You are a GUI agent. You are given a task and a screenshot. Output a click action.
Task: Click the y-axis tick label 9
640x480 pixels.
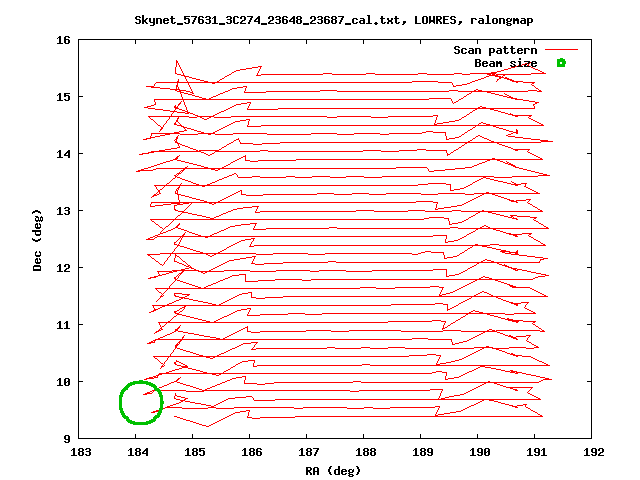pos(67,439)
